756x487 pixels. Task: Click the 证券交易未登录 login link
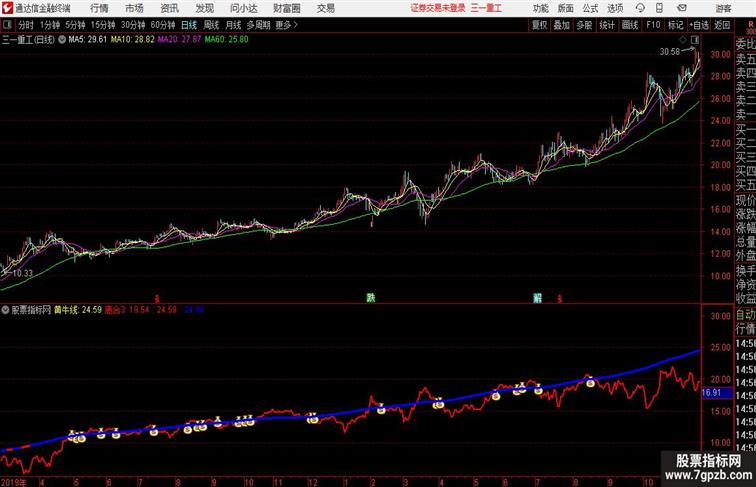[438, 8]
